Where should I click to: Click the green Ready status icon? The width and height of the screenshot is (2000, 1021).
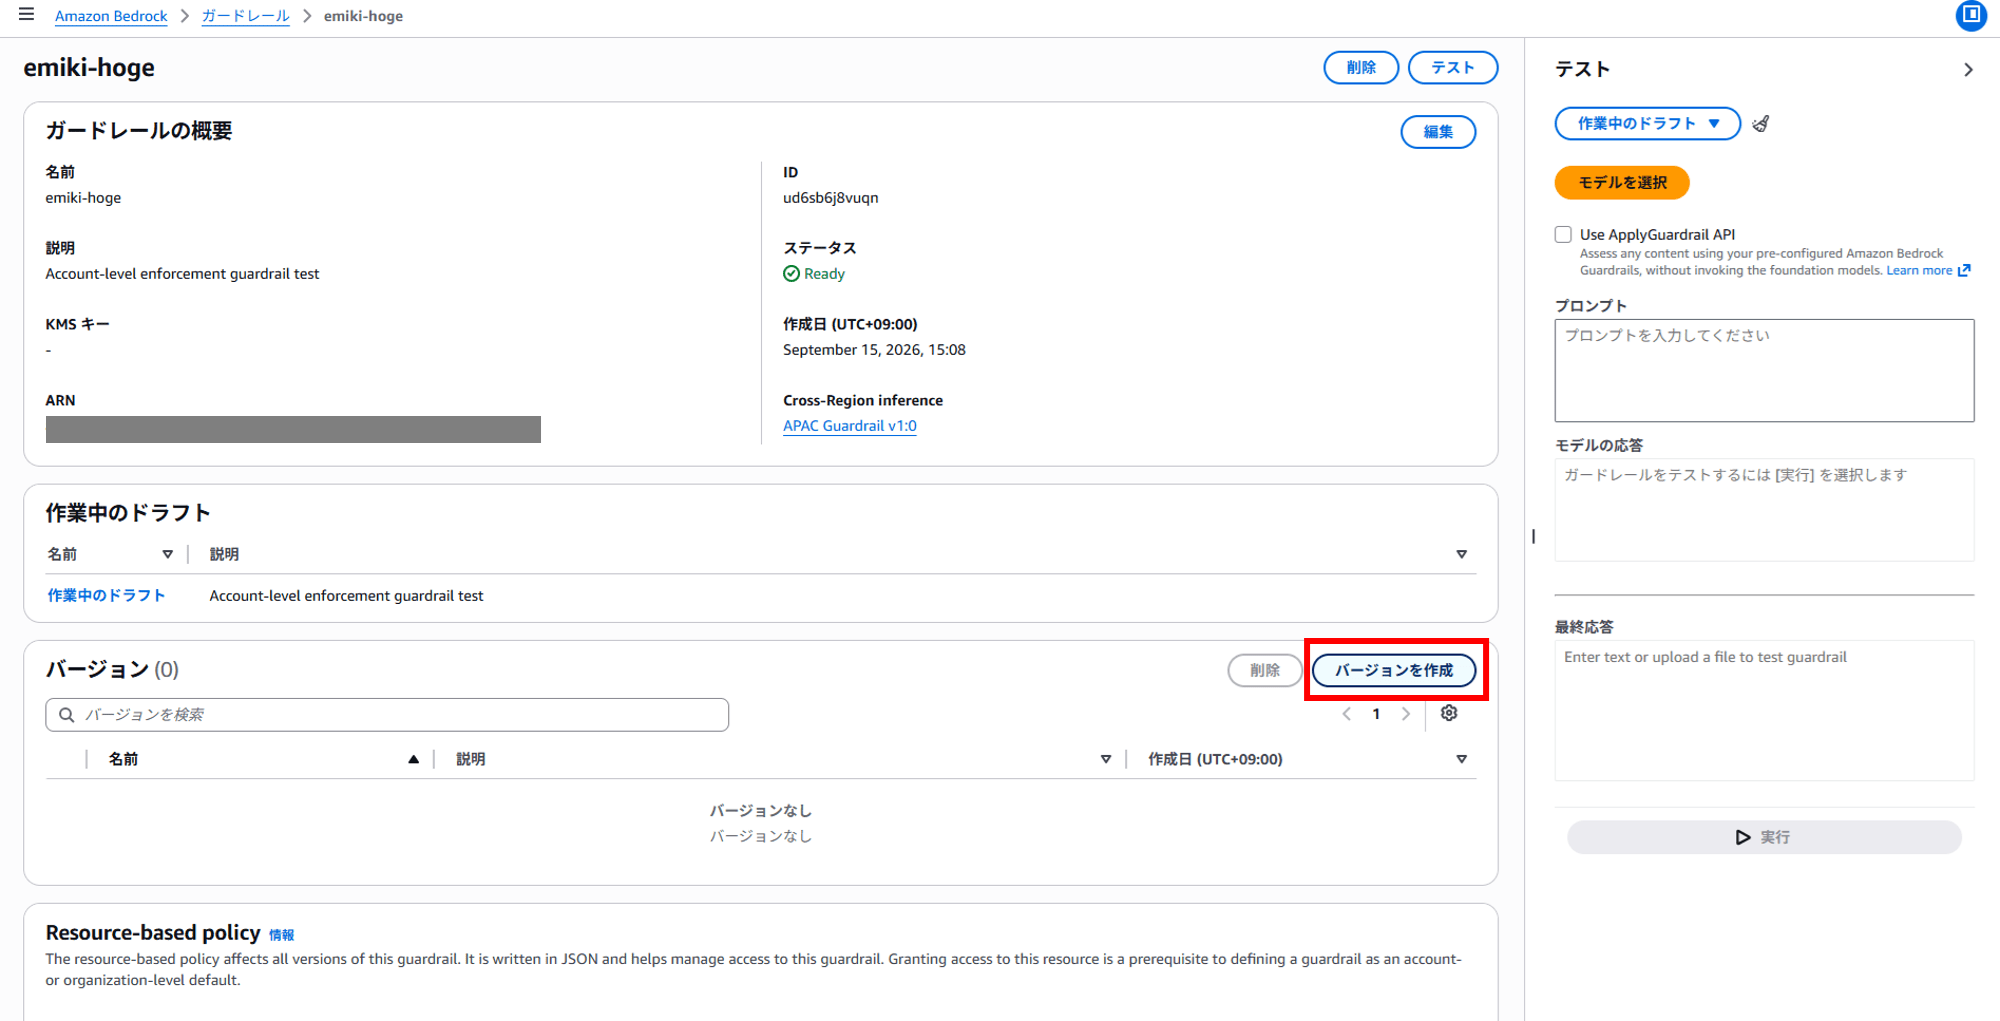pyautogui.click(x=791, y=274)
